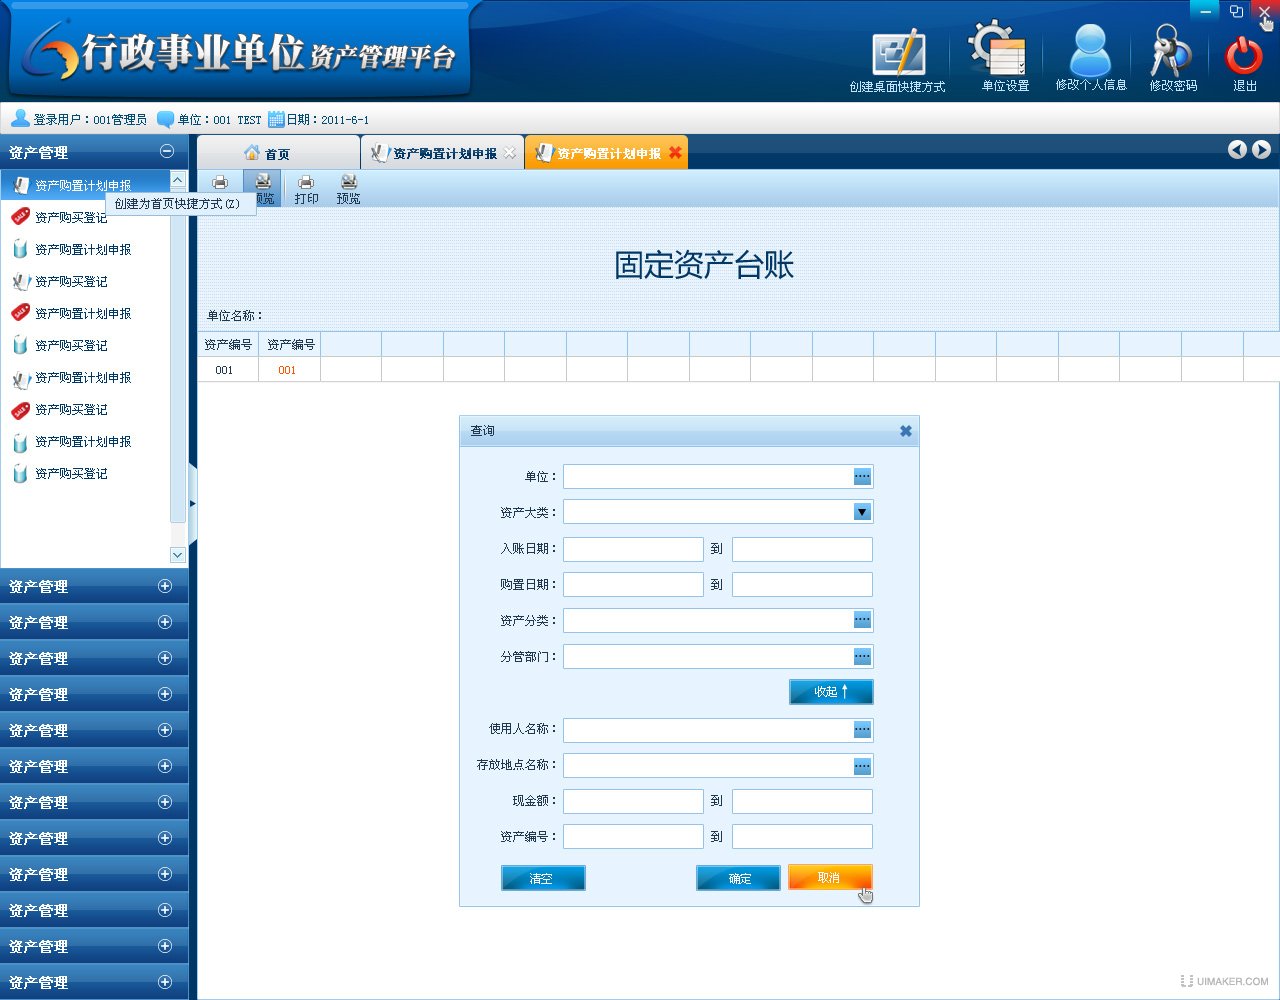Click the 入账日期 end date field after 到
The width and height of the screenshot is (1280, 1000).
click(802, 549)
